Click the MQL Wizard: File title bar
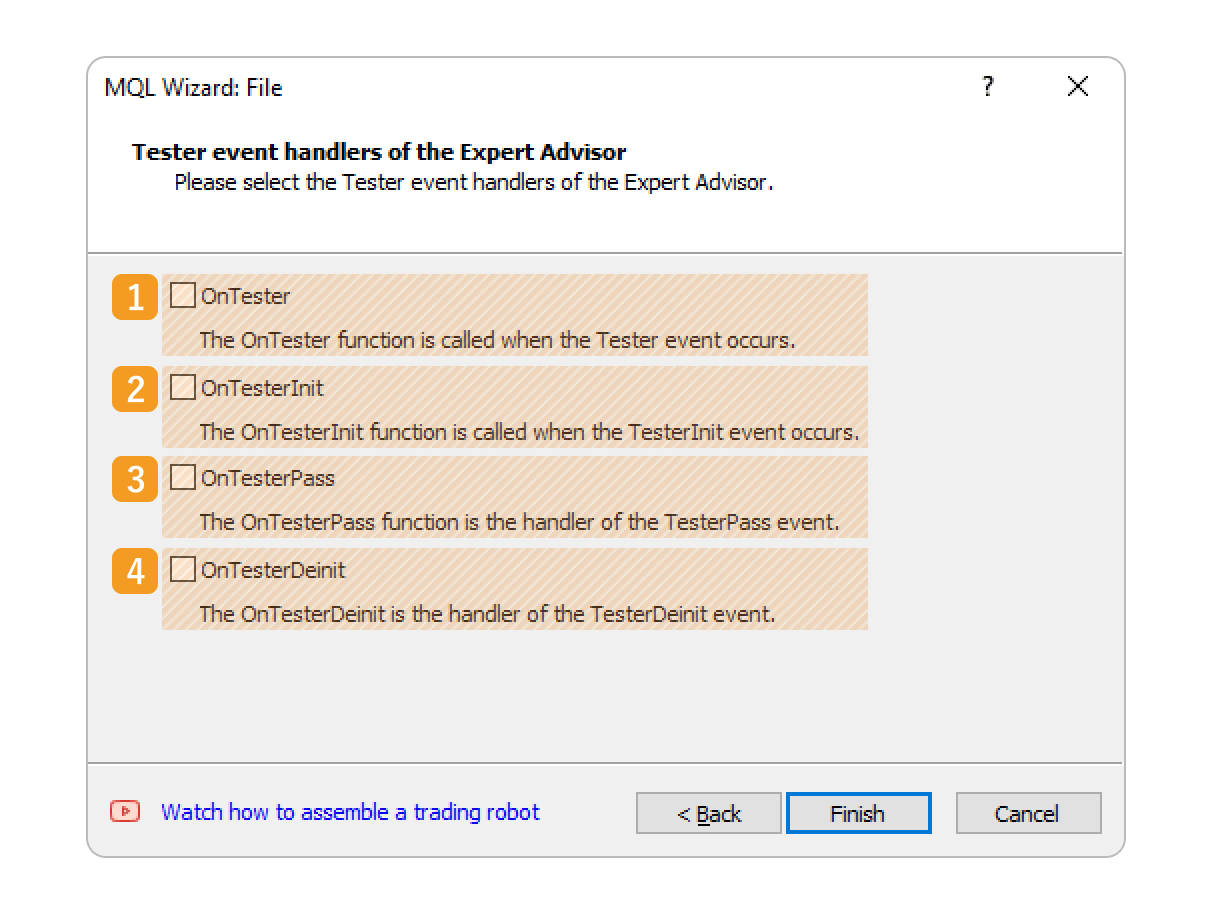The height and width of the screenshot is (914, 1212). [x=194, y=88]
